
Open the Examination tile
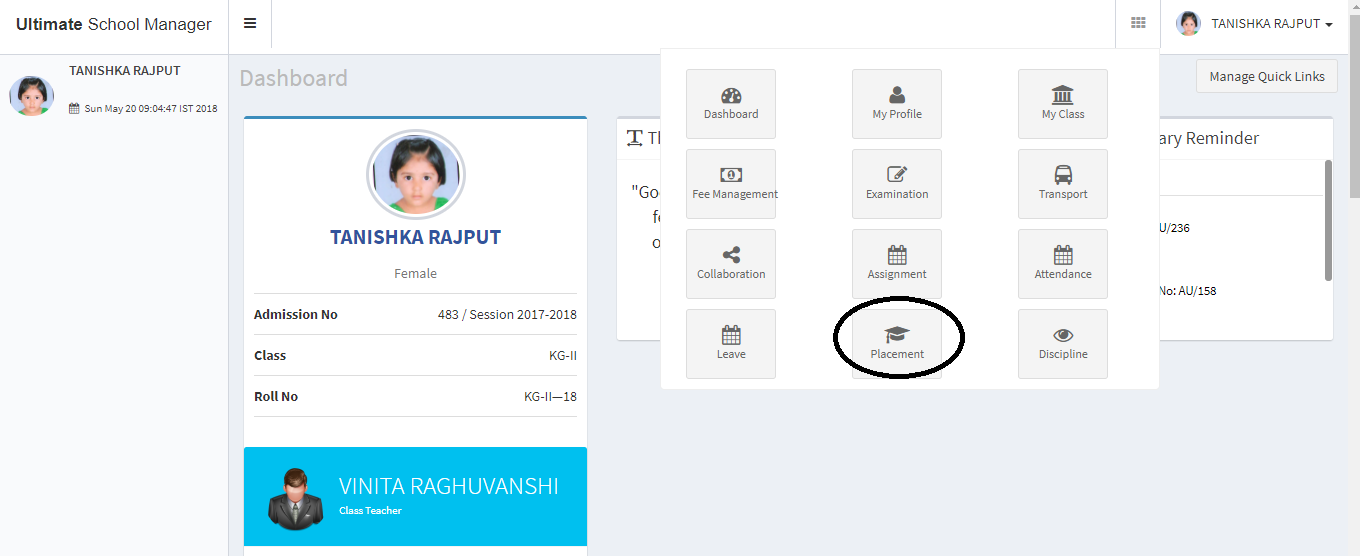tap(897, 184)
